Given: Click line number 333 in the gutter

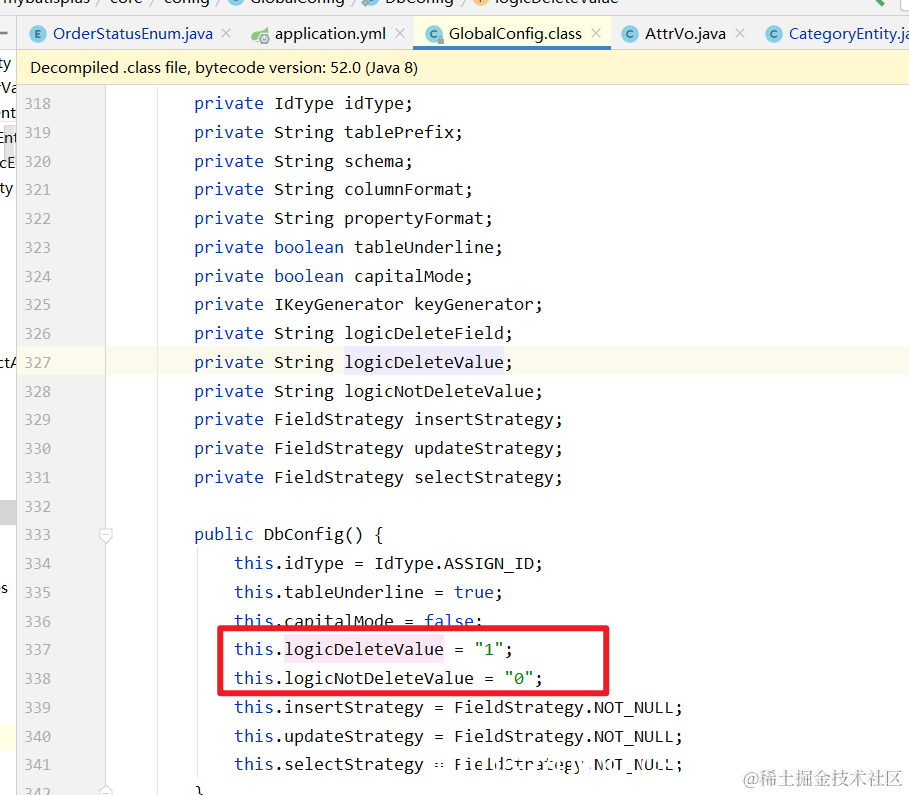Looking at the screenshot, I should (x=38, y=535).
